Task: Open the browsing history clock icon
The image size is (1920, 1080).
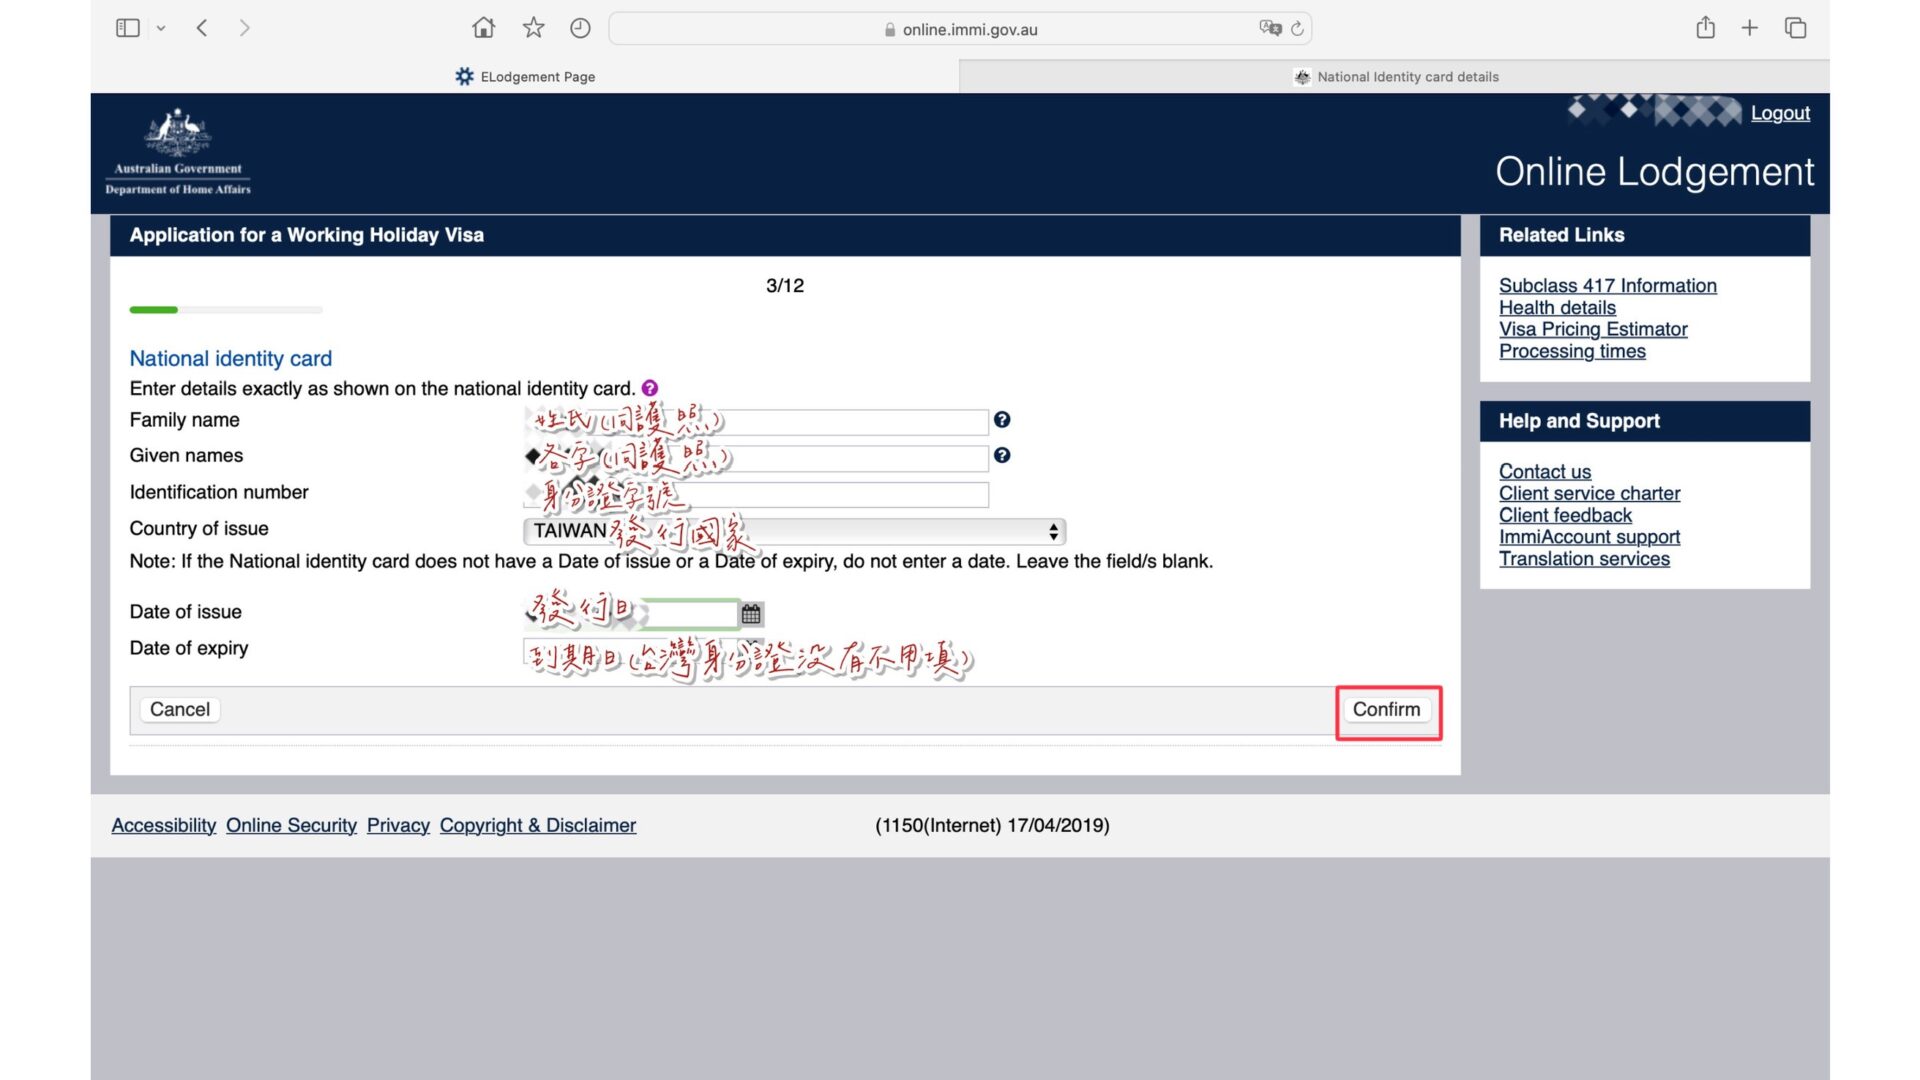Action: coord(580,28)
